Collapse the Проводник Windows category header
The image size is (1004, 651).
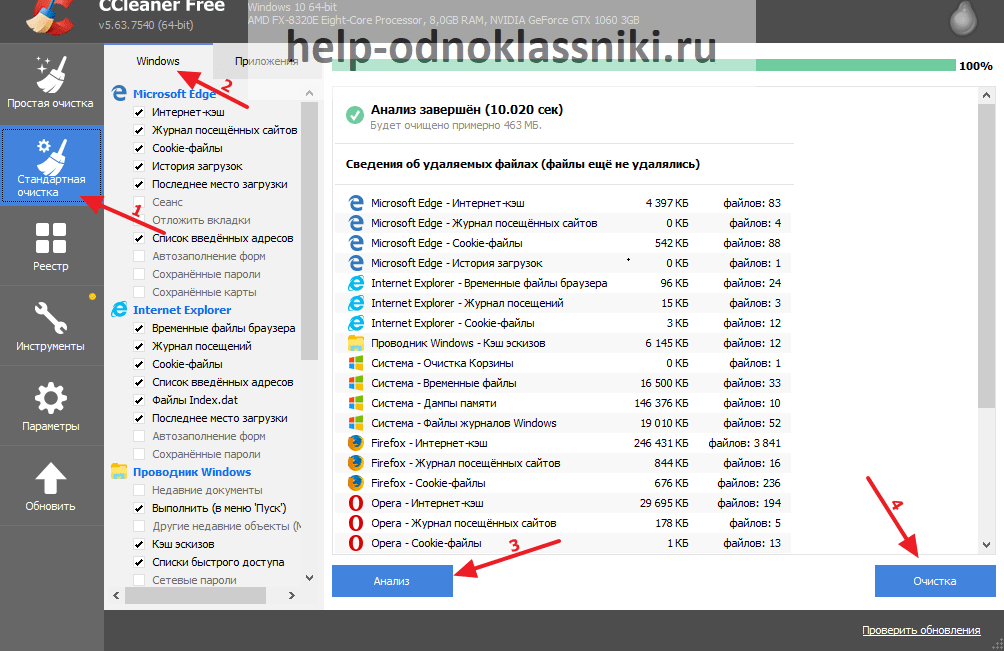tap(191, 472)
